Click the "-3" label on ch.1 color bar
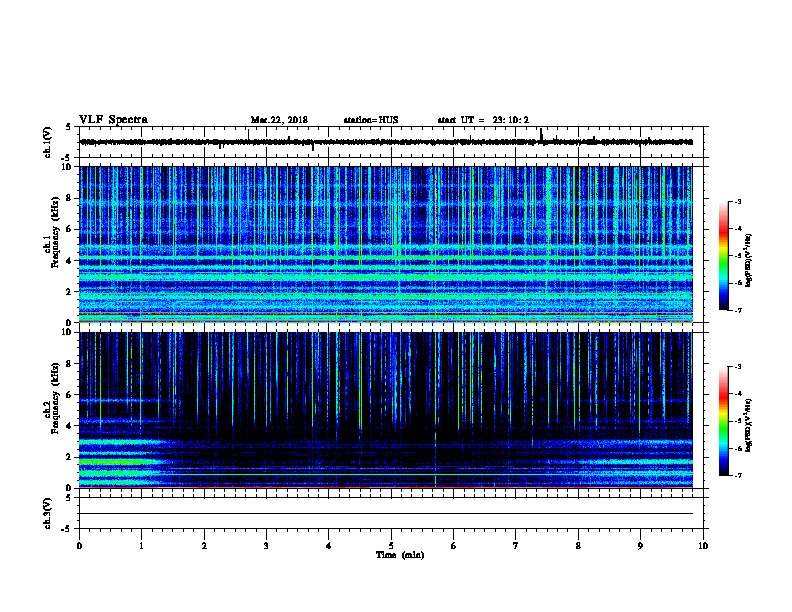792x612 pixels. pyautogui.click(x=737, y=202)
